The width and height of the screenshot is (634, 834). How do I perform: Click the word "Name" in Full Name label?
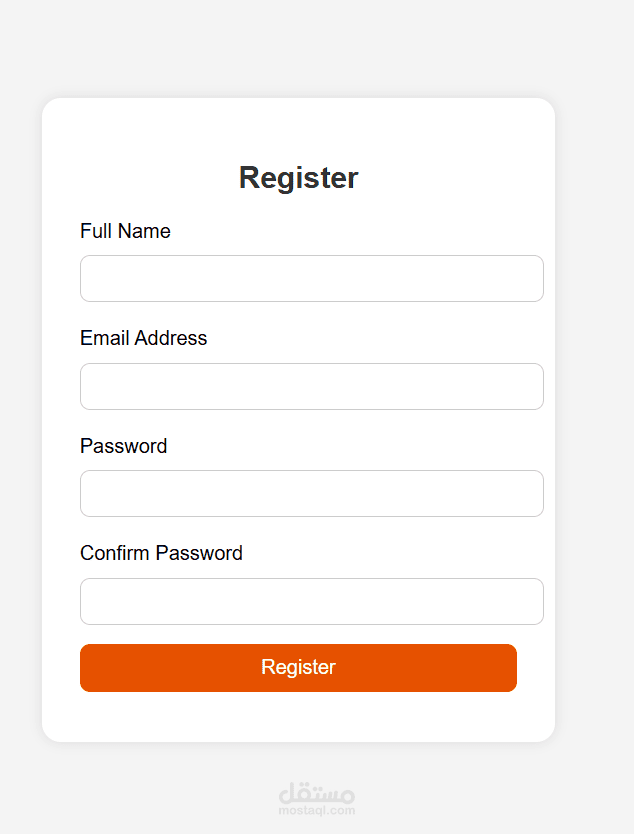click(x=145, y=231)
